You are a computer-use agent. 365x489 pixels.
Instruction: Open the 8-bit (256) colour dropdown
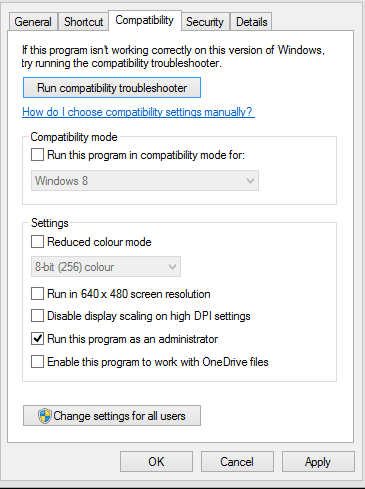(x=106, y=267)
